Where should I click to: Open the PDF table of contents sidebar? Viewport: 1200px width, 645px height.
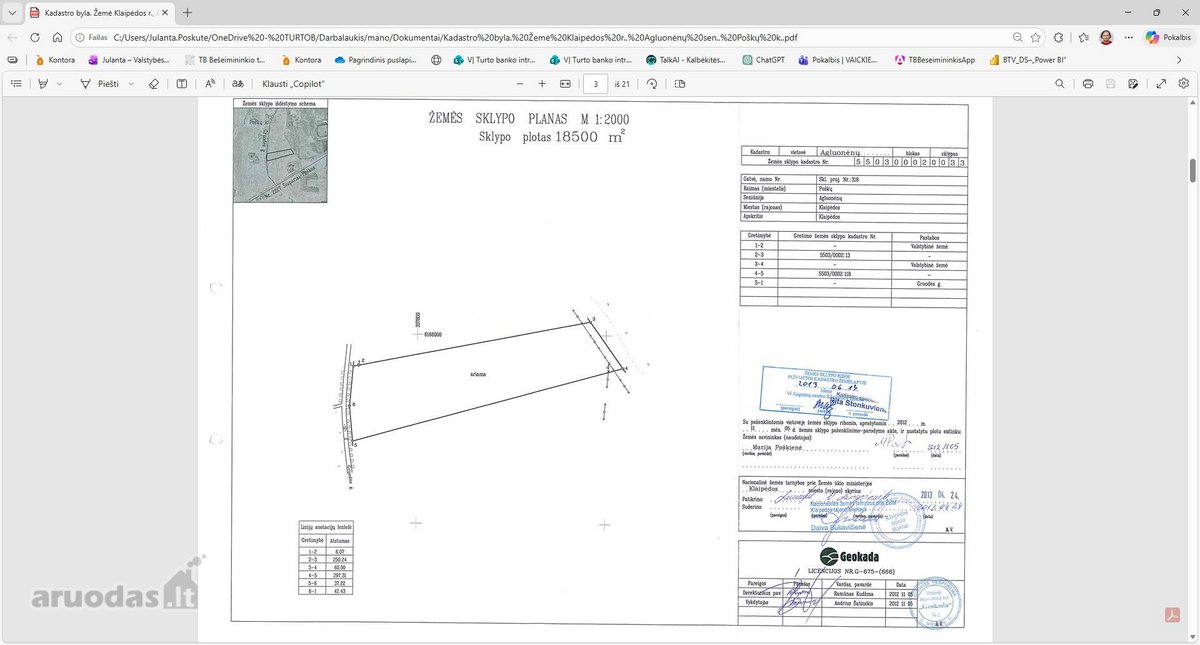tap(15, 84)
